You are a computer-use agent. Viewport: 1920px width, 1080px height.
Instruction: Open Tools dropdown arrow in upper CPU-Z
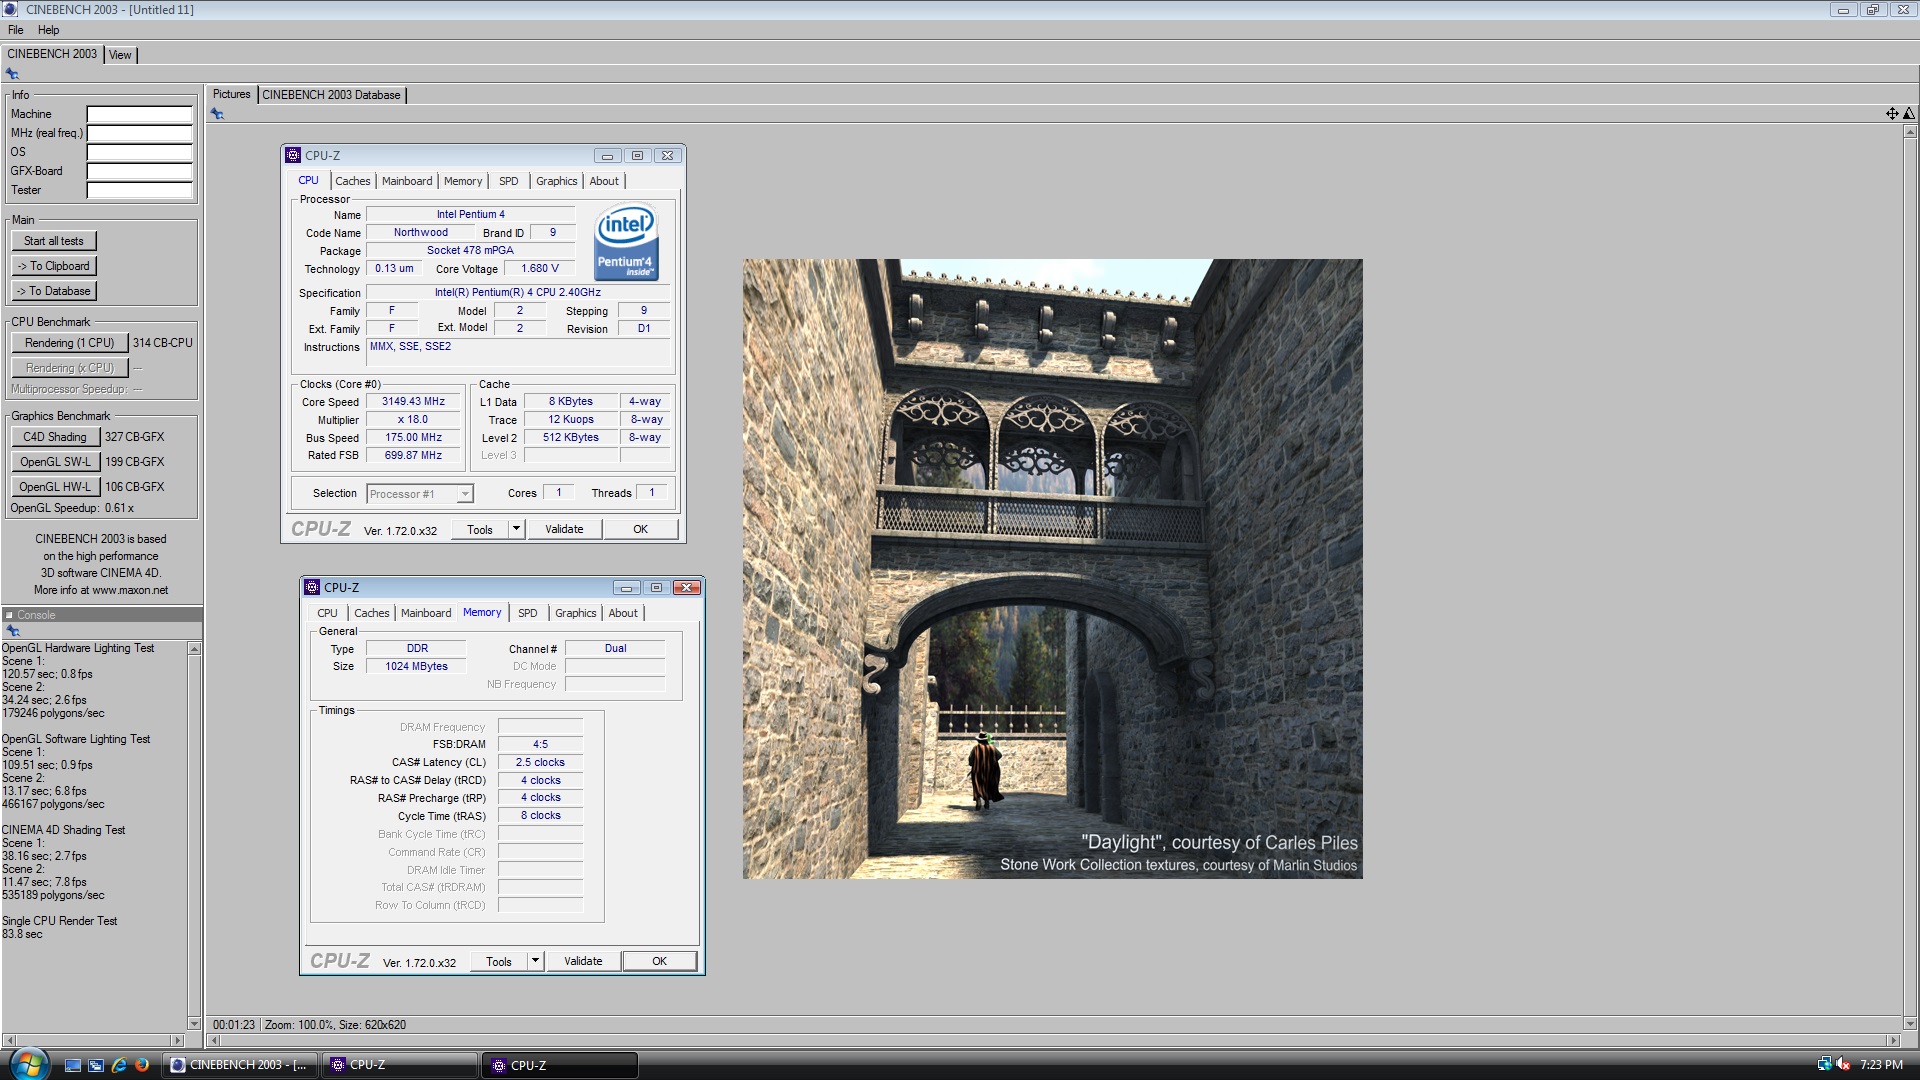517,530
